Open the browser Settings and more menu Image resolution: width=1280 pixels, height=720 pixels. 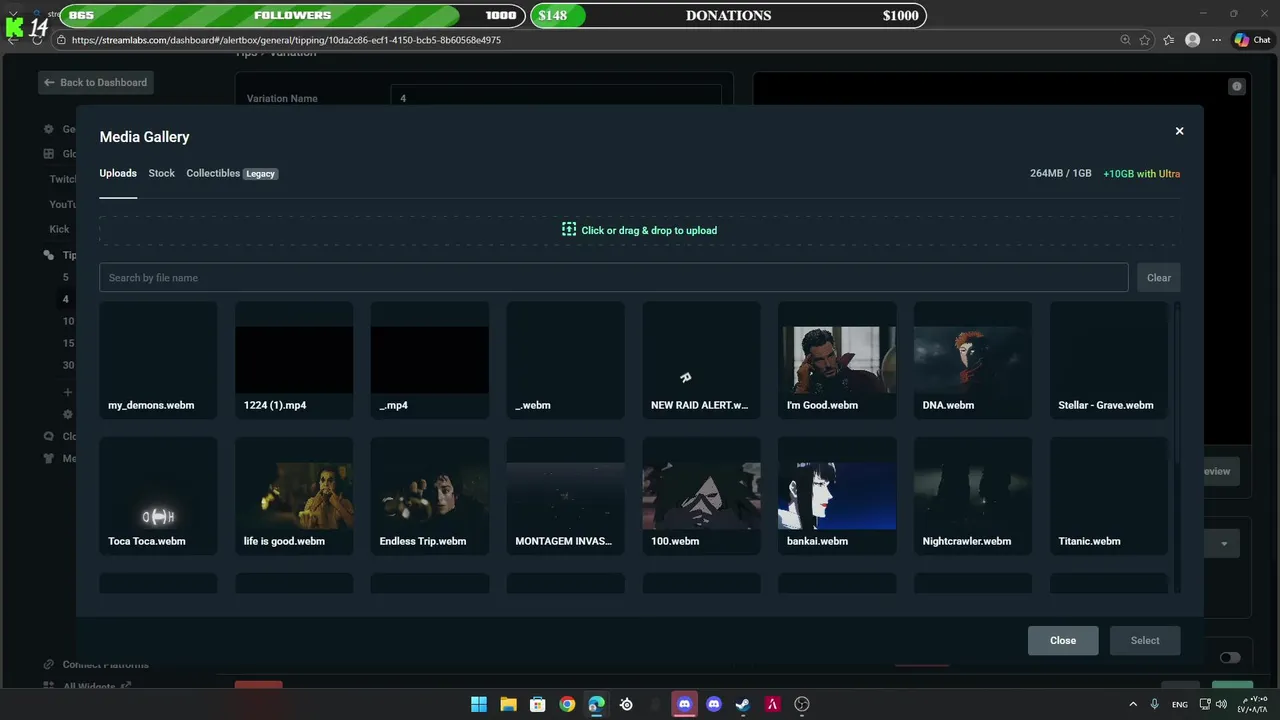(1215, 40)
